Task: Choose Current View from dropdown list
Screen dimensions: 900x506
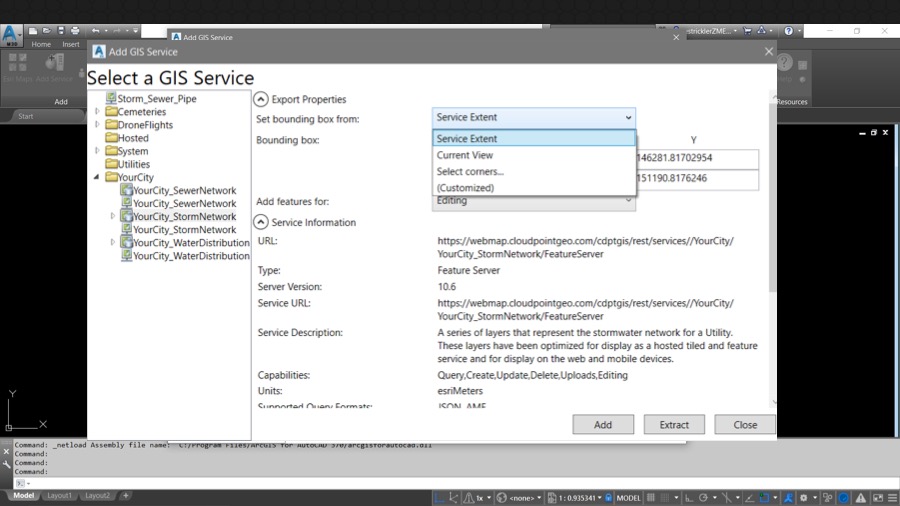Action: click(534, 155)
